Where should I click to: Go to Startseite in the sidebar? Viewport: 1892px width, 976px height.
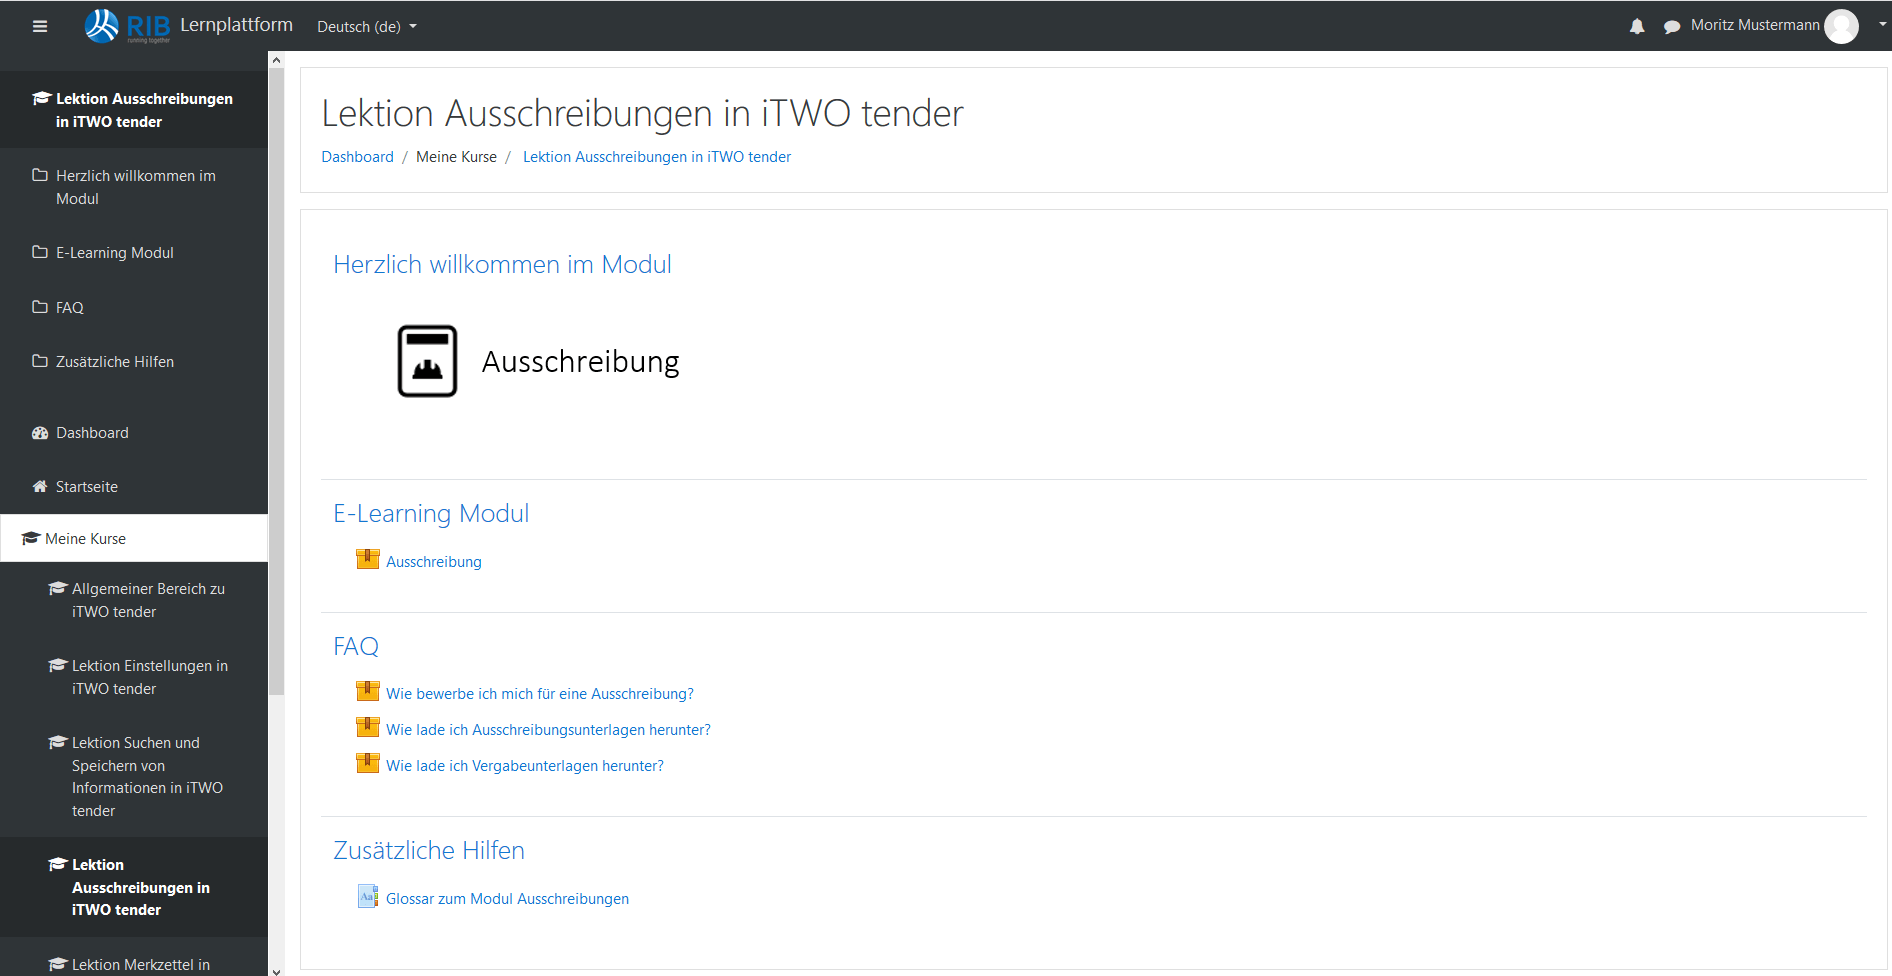134,487
